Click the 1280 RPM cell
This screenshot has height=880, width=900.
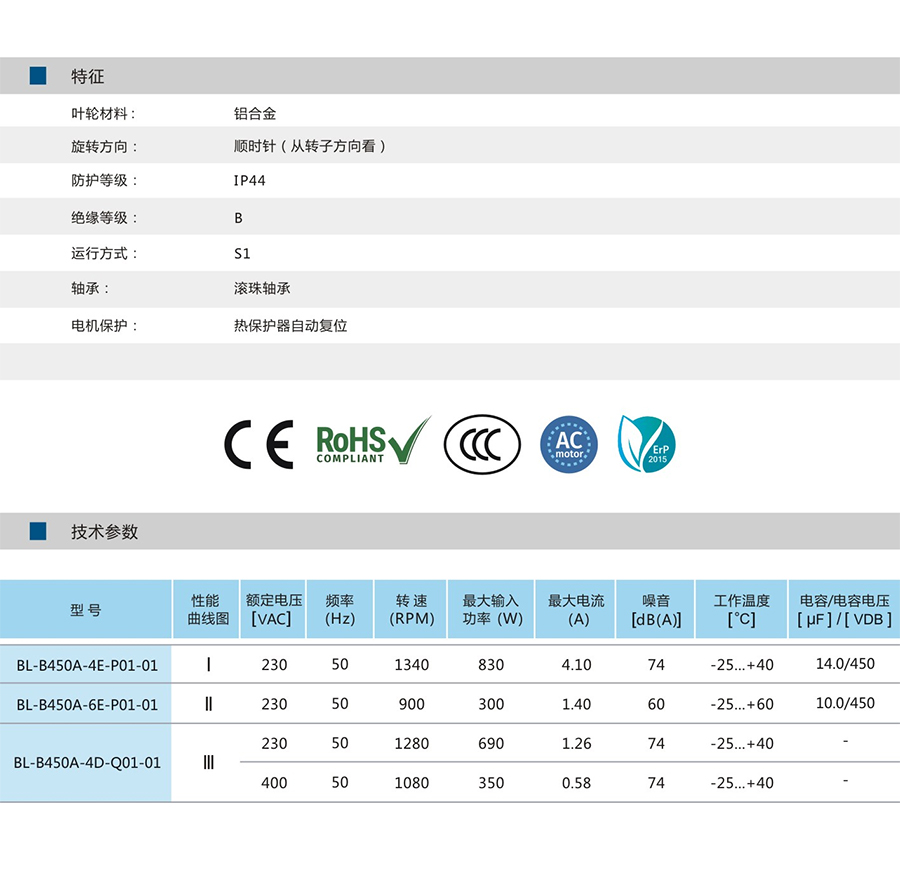412,743
